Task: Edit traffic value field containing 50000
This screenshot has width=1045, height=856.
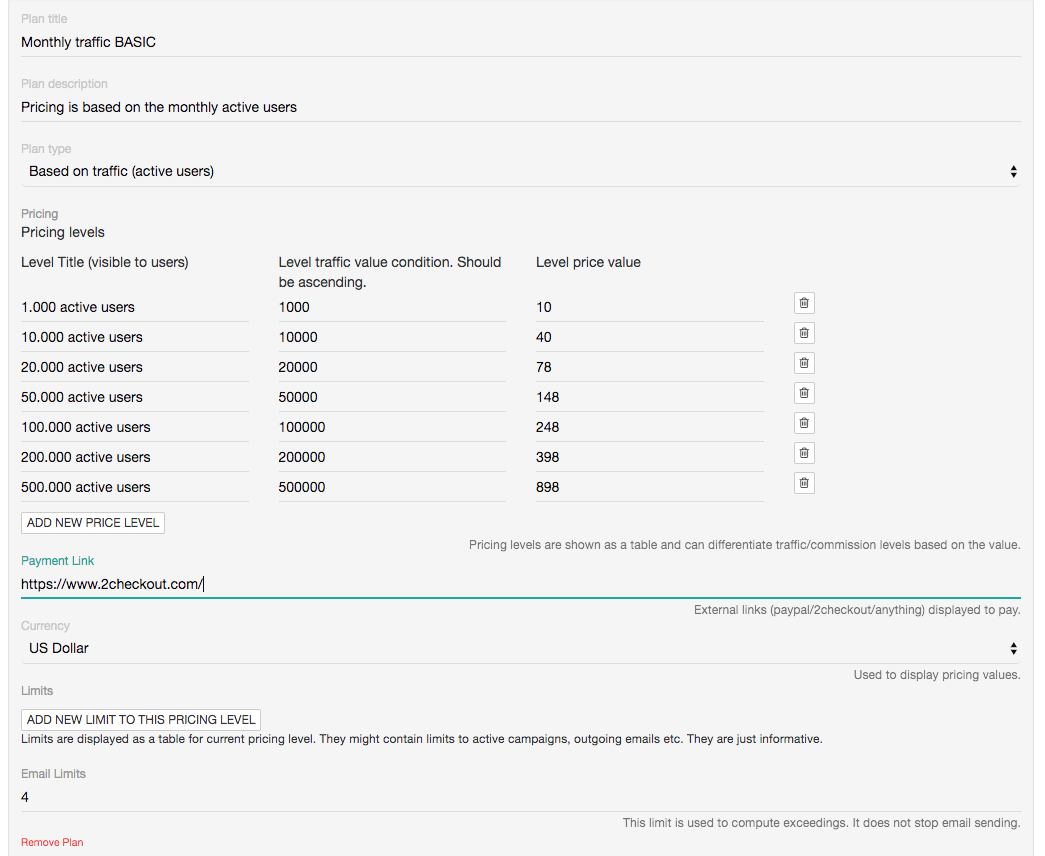Action: [x=392, y=397]
